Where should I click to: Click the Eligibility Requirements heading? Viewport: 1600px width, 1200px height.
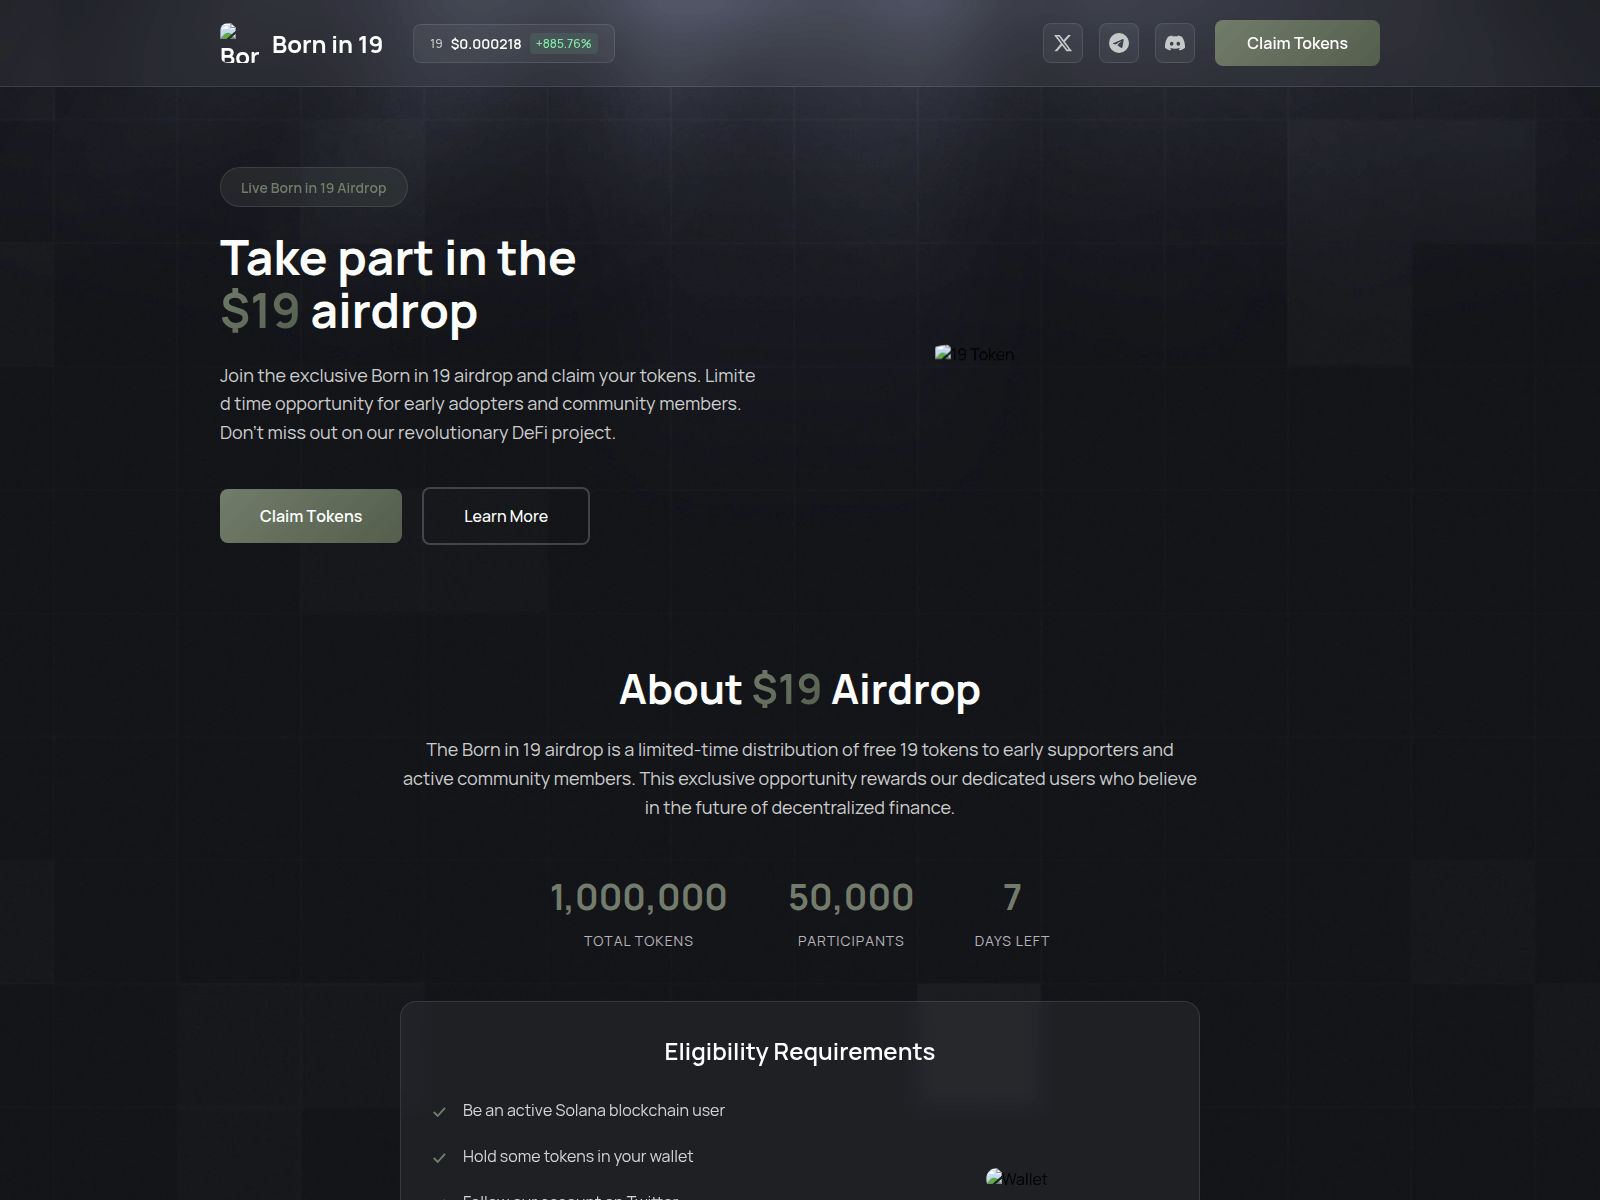[799, 1051]
